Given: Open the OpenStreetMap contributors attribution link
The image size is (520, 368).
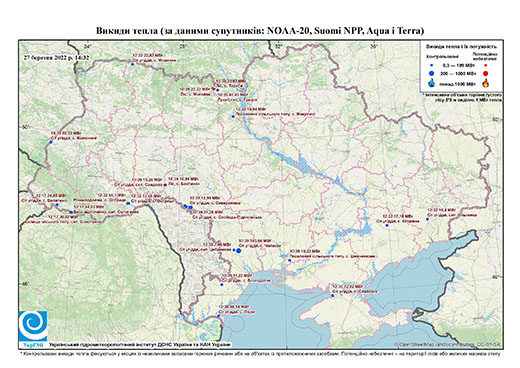Looking at the screenshot, I should pos(448,344).
